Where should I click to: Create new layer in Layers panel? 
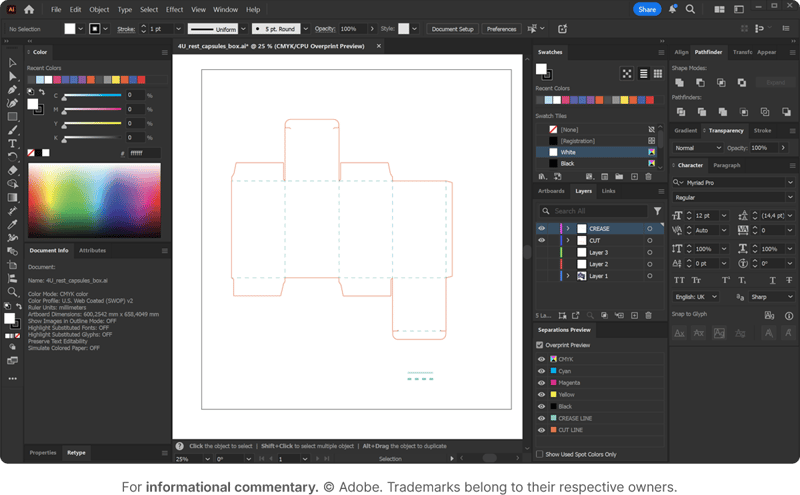pos(634,315)
